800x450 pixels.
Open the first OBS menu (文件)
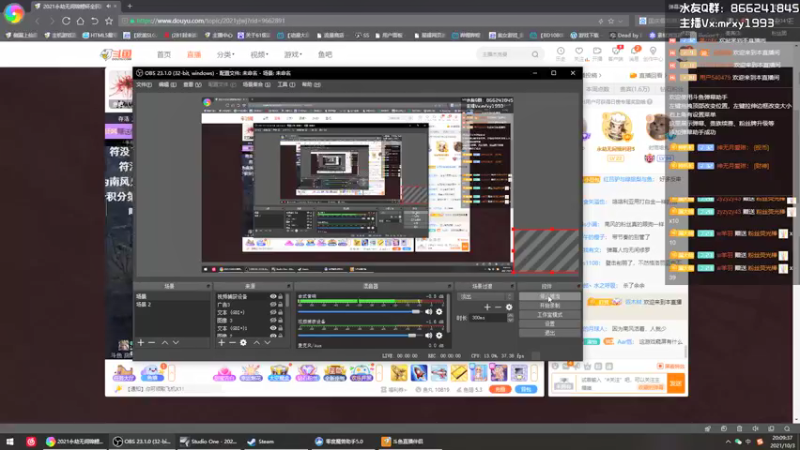(x=144, y=85)
